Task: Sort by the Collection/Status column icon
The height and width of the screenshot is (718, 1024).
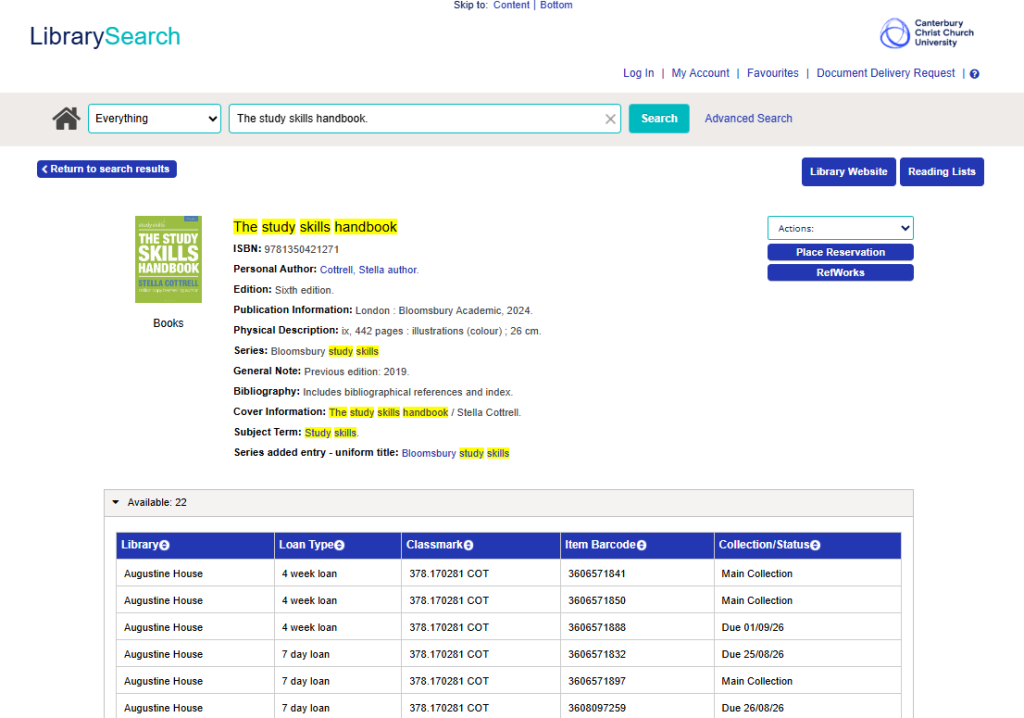Action: (815, 546)
